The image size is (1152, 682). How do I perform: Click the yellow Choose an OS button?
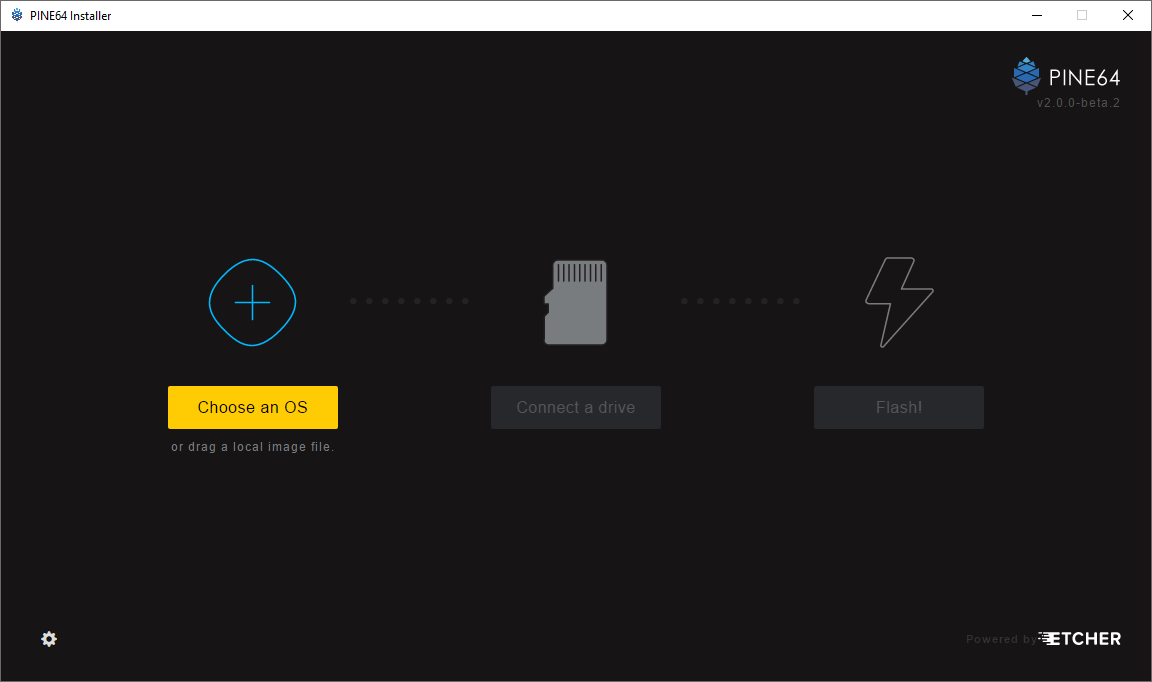(253, 407)
